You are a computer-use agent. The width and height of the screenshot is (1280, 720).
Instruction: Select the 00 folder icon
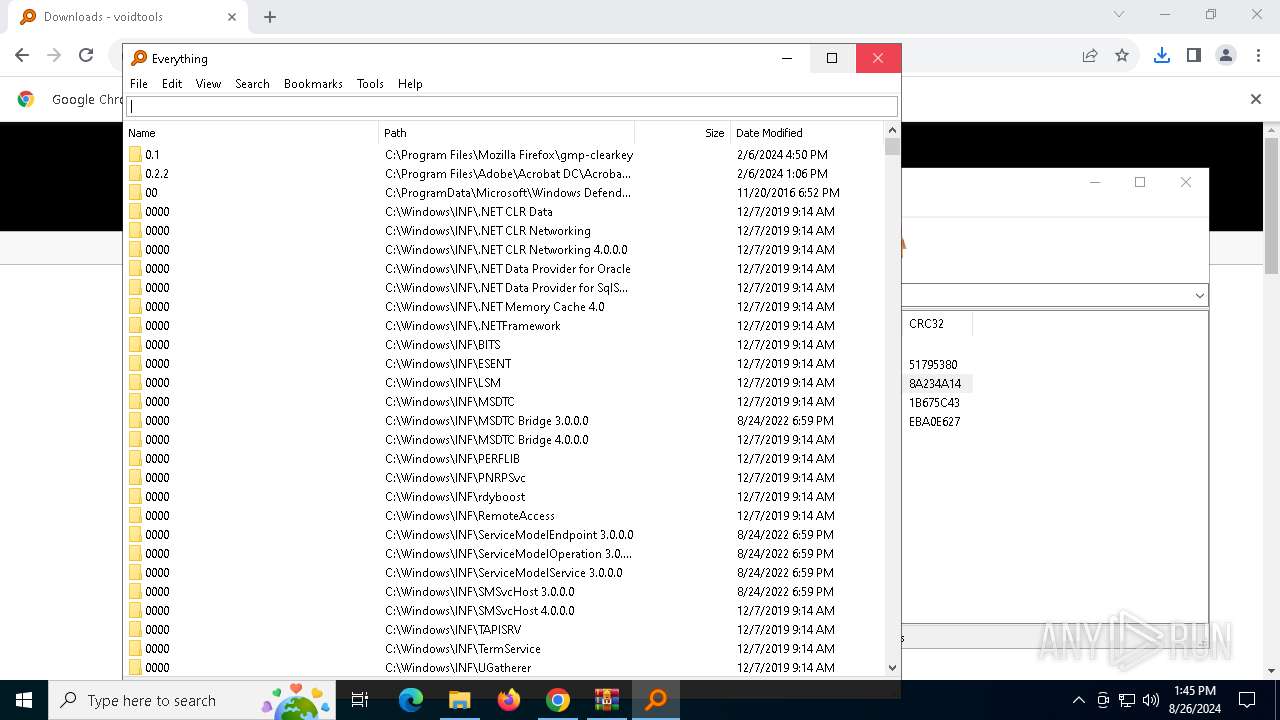click(x=135, y=193)
